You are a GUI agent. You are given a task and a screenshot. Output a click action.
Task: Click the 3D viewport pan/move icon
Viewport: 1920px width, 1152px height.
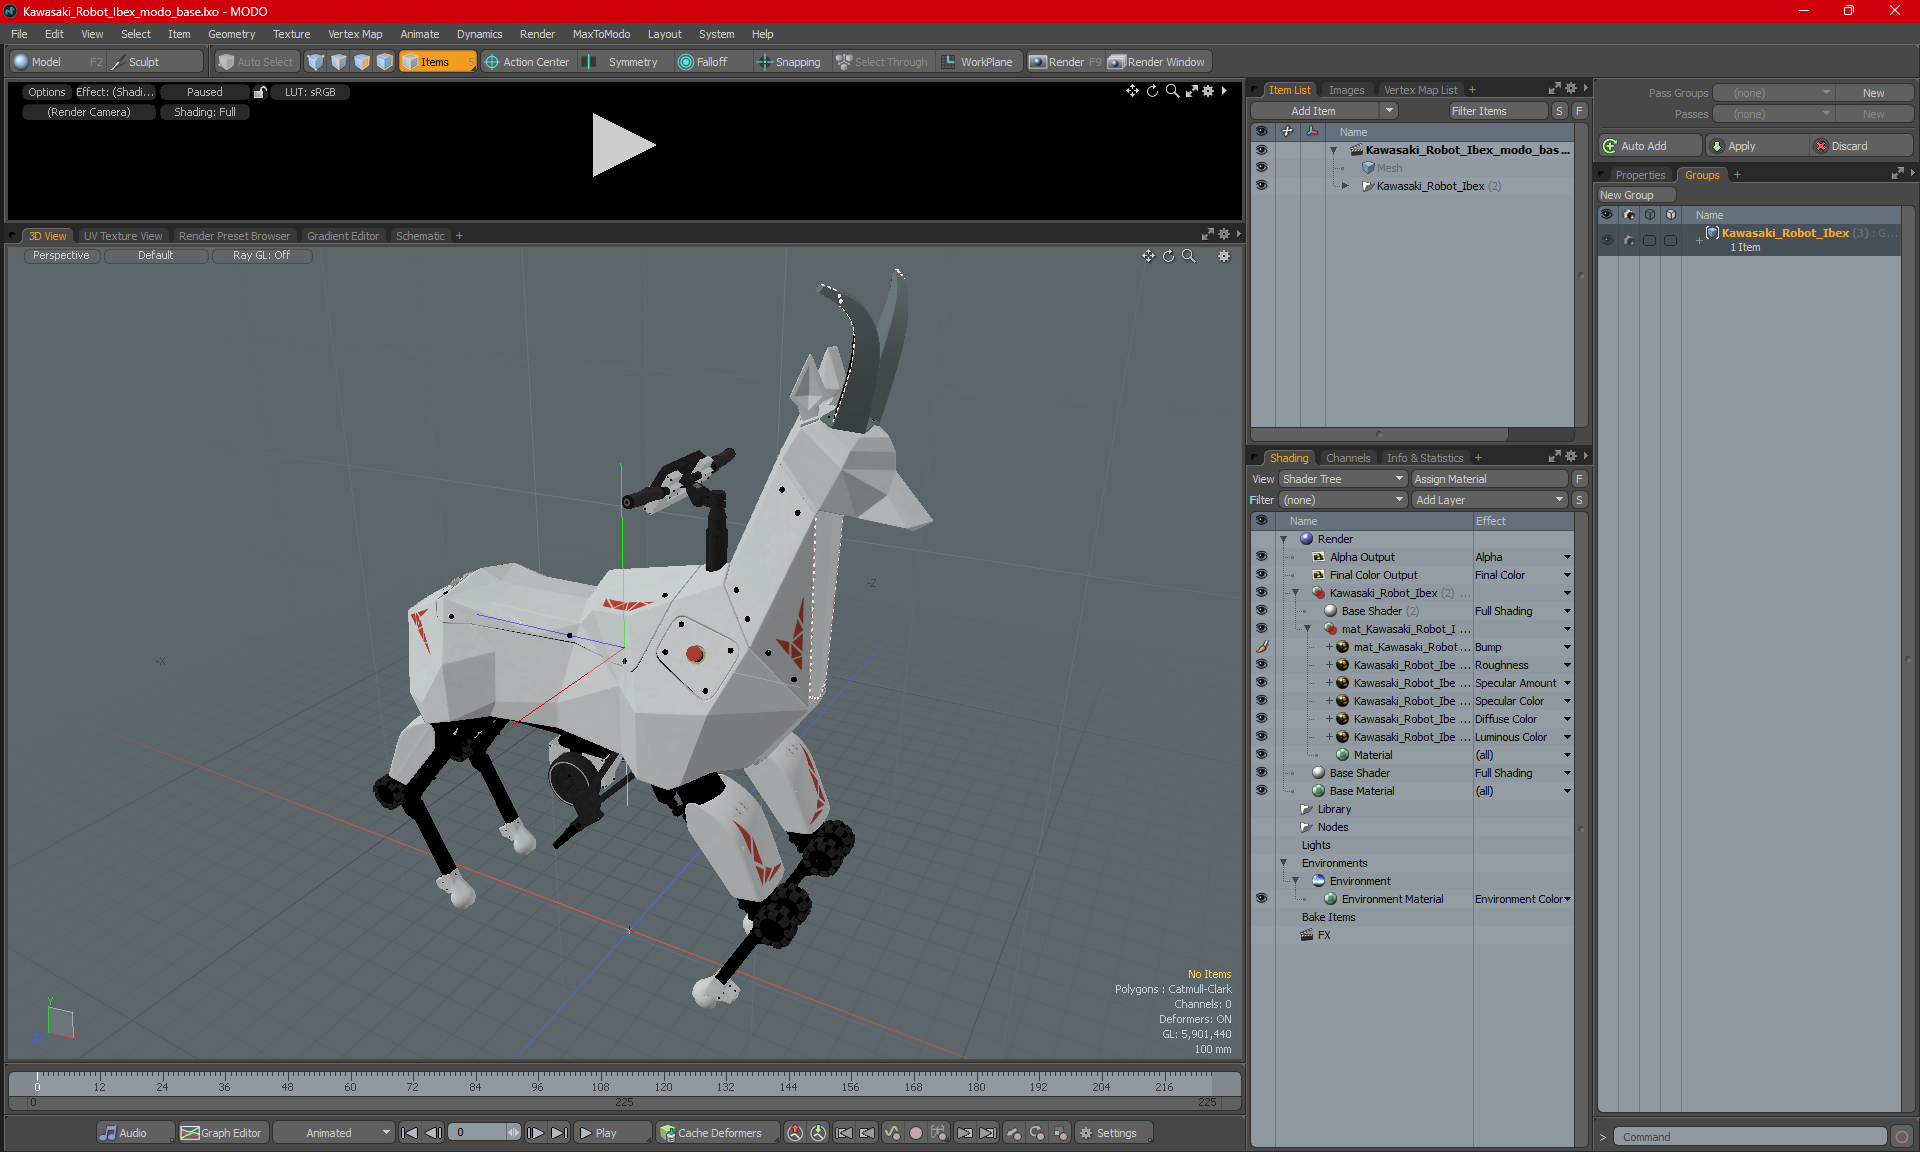(1148, 256)
